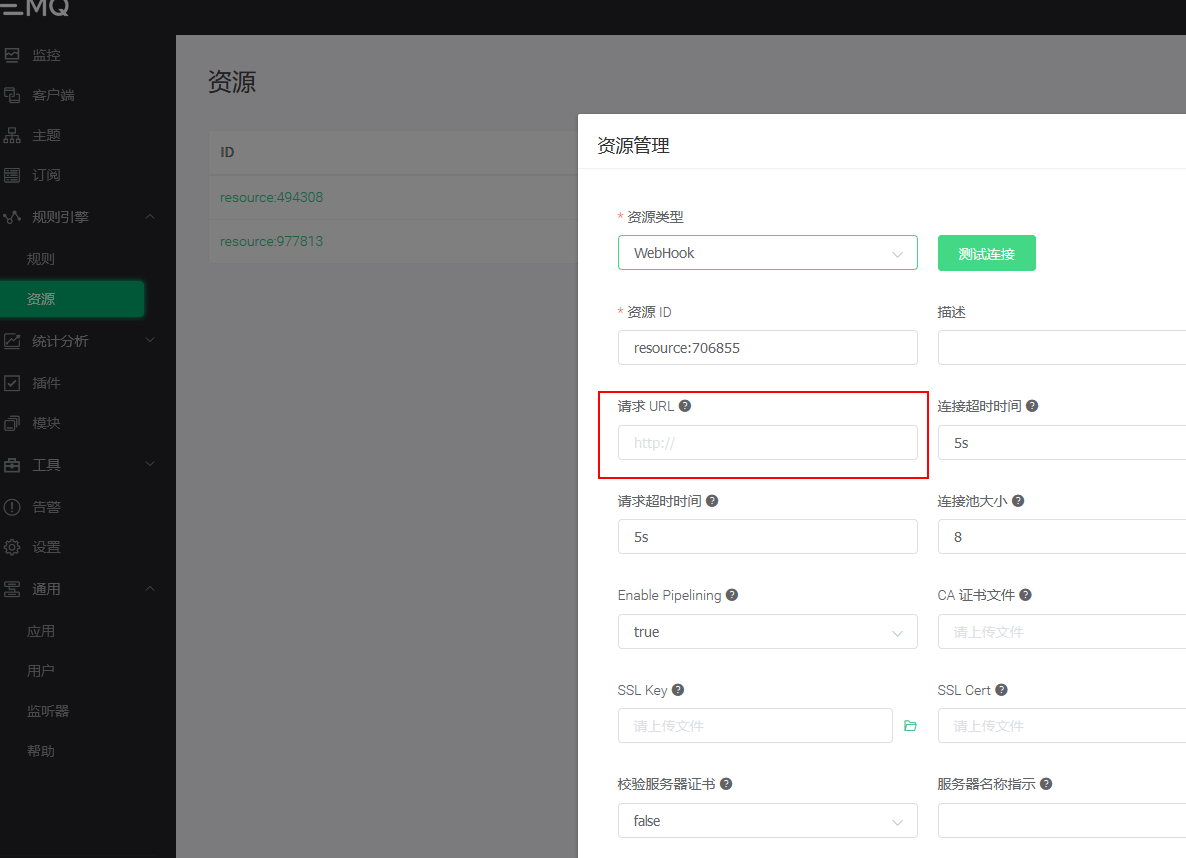
Task: Click the help icon beside 校验服务器证书
Action: 726,784
